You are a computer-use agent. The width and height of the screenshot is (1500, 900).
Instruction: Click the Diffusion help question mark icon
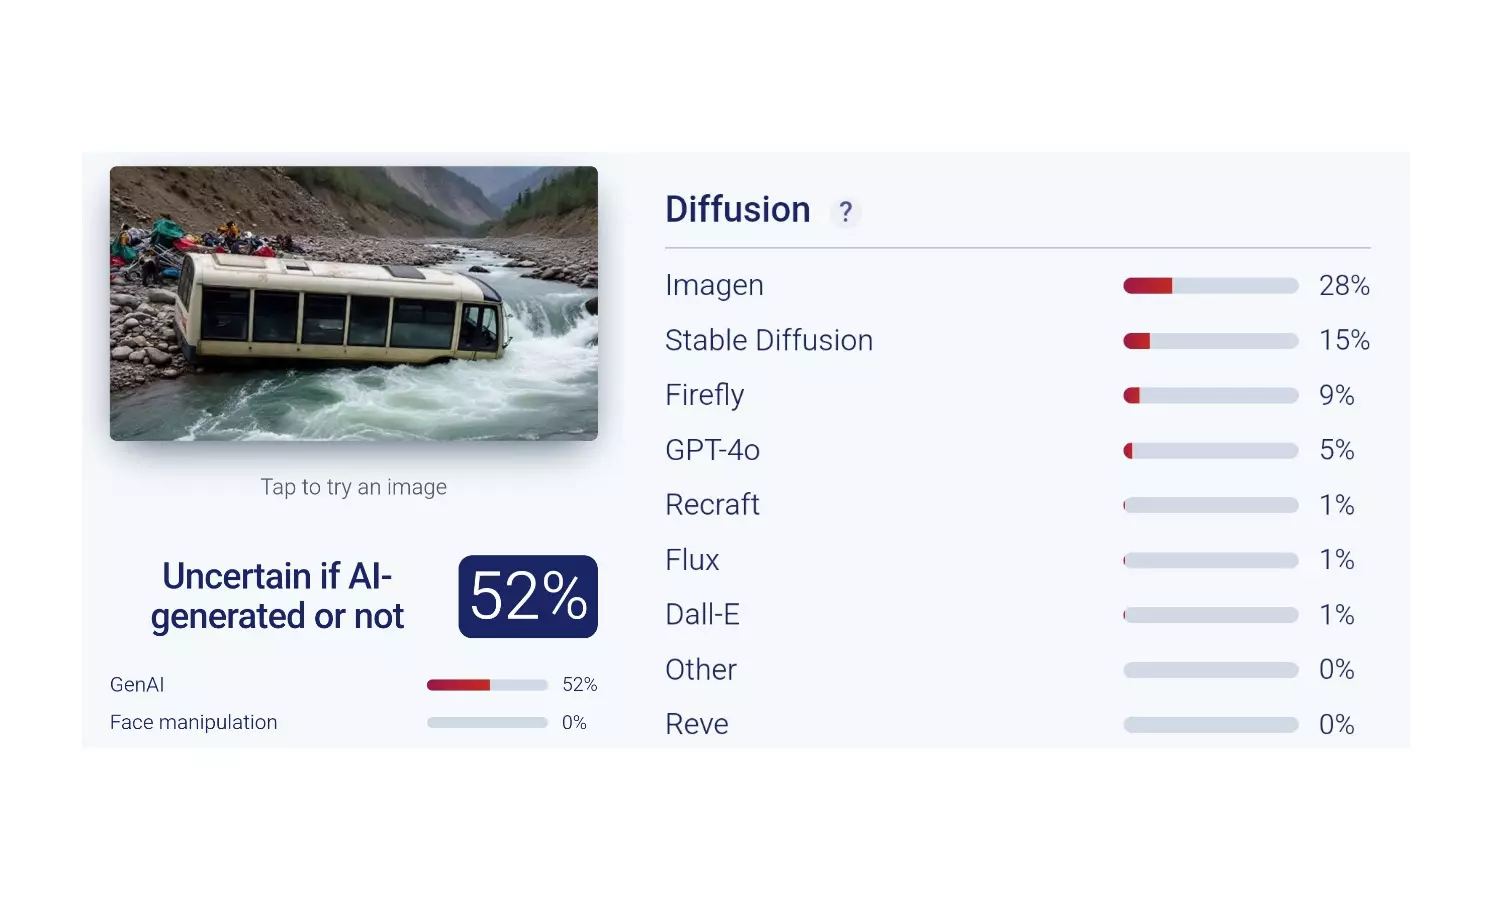846,212
